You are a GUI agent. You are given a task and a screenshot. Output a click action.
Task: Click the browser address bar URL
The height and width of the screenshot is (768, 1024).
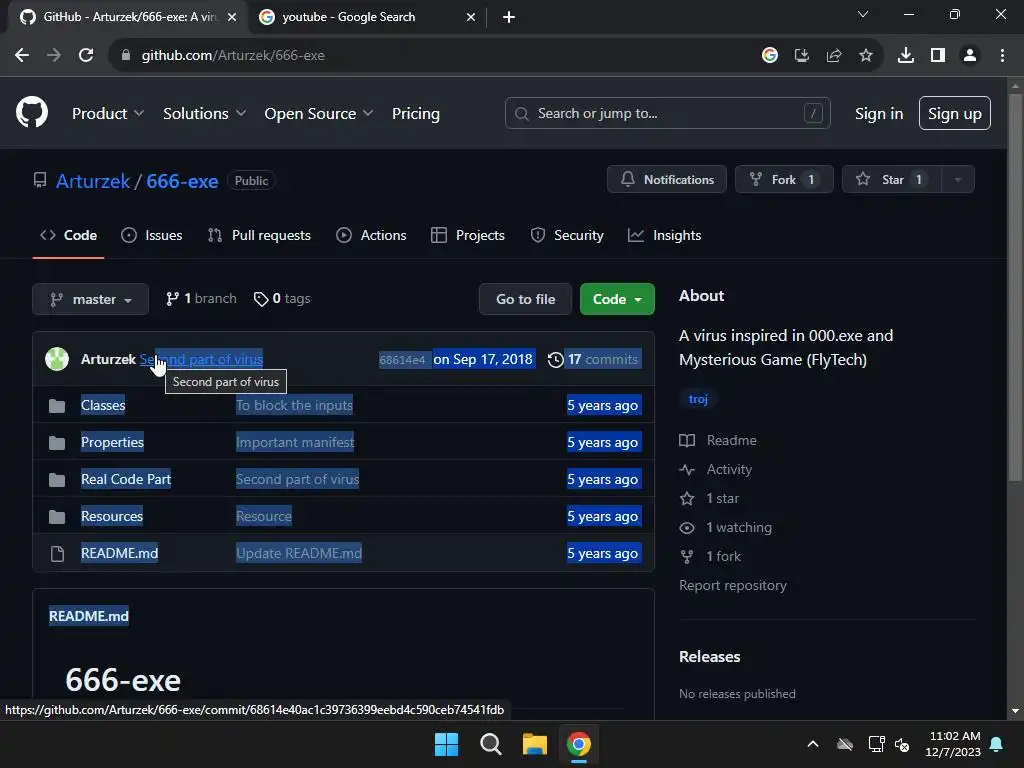(233, 56)
